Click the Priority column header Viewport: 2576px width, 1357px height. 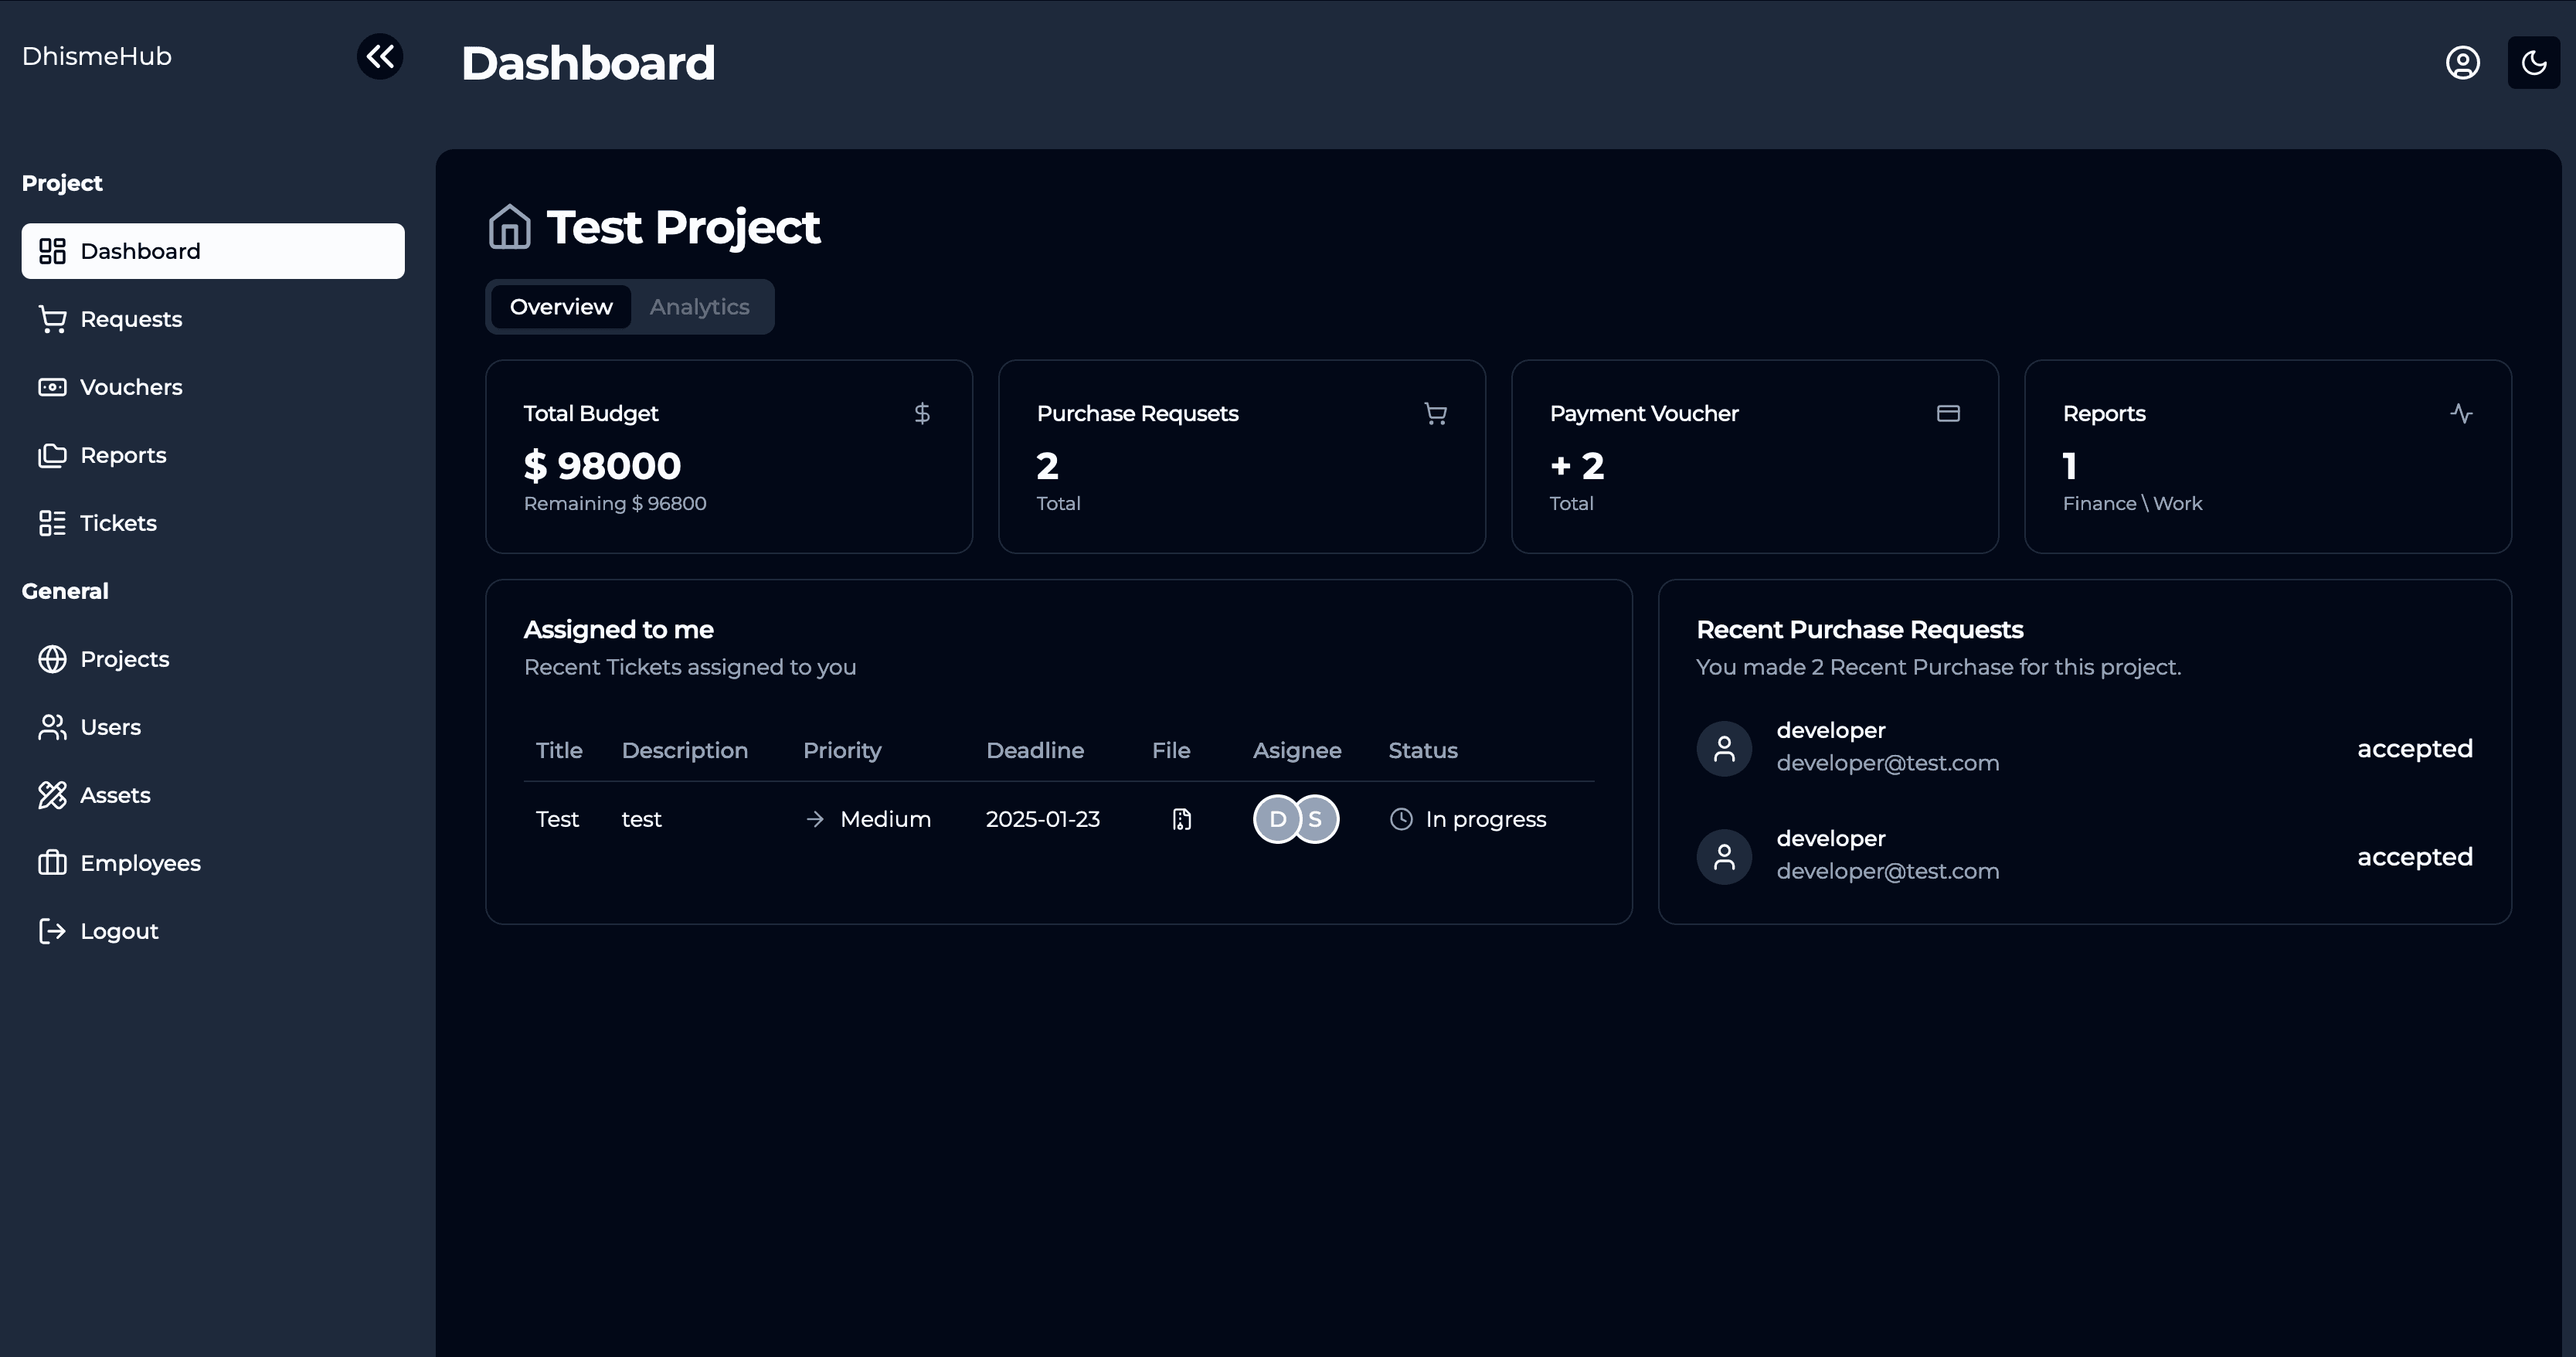[842, 751]
